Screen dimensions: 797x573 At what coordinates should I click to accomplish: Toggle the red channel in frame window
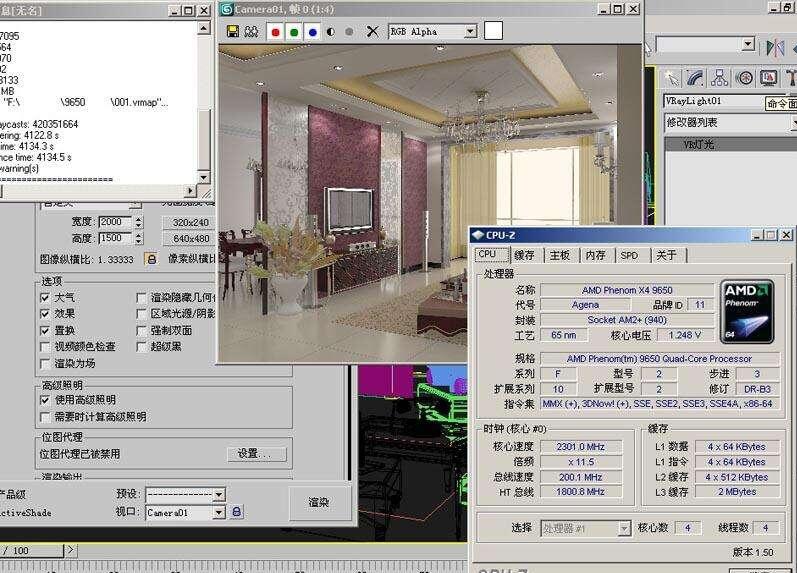[275, 32]
